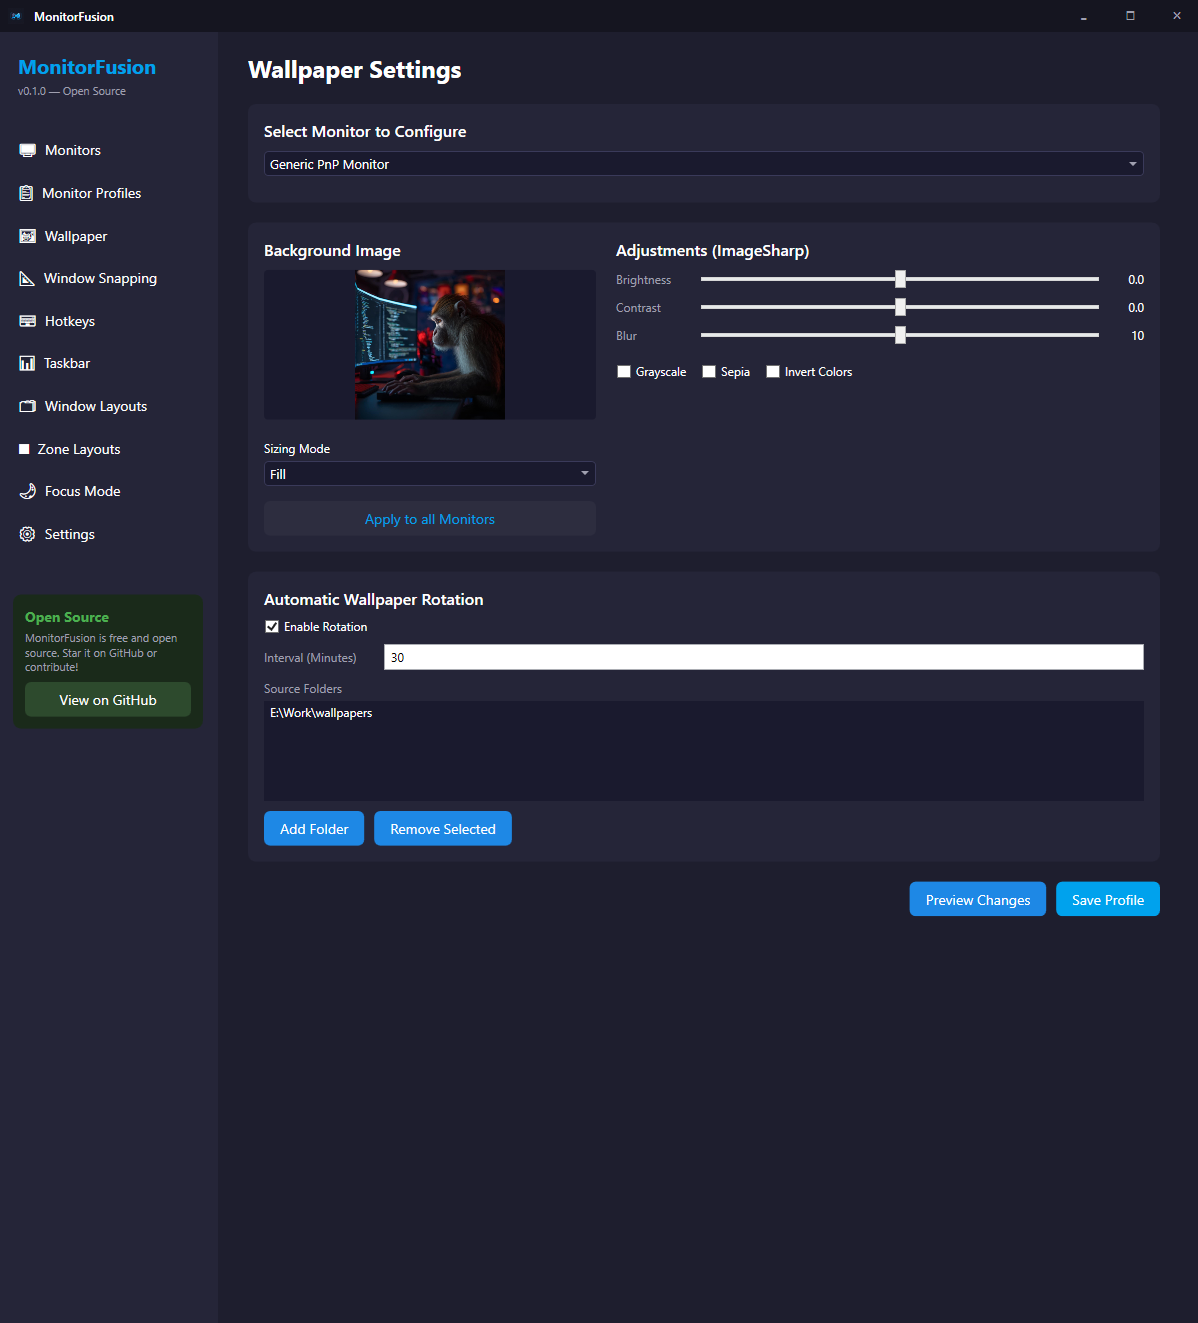
Task: Enable the Grayscale adjustment
Action: click(623, 371)
